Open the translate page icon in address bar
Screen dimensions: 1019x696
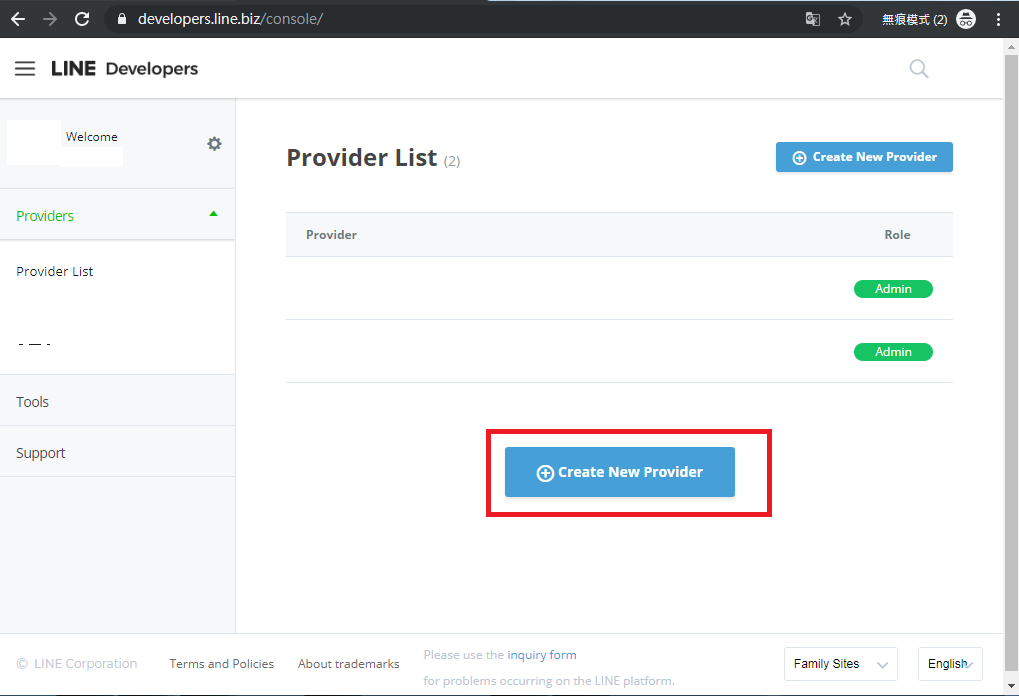[812, 19]
